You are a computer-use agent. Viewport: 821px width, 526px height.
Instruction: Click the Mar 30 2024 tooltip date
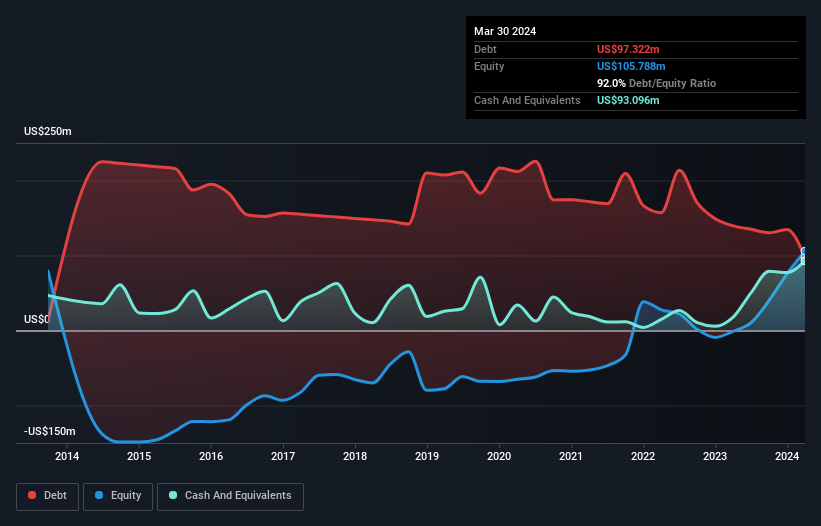[505, 31]
